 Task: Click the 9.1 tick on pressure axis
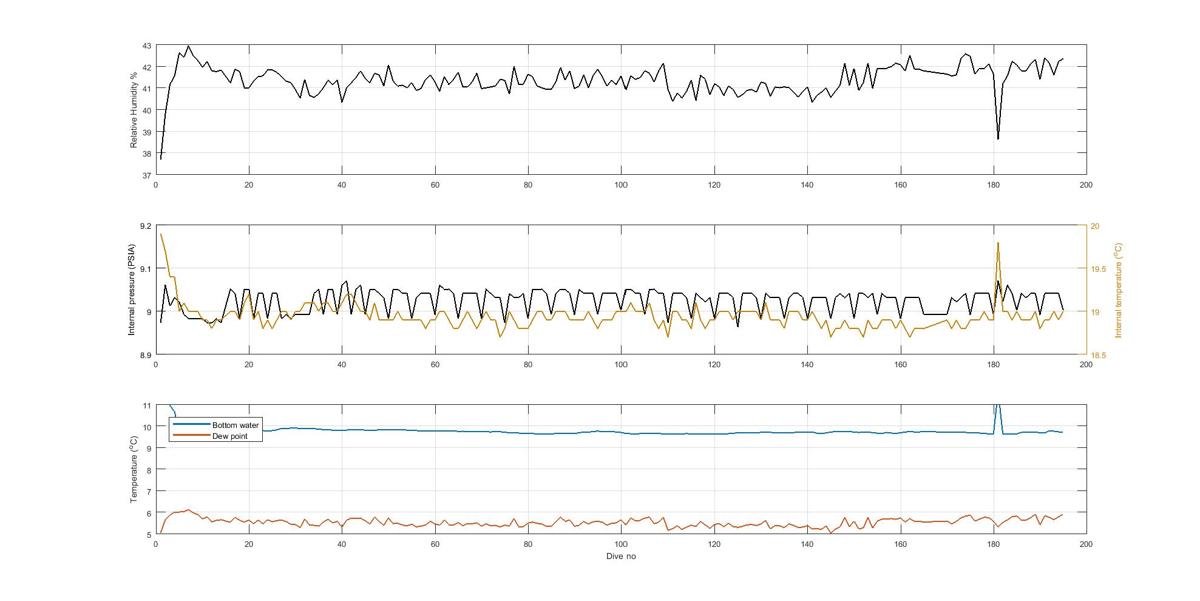point(144,269)
